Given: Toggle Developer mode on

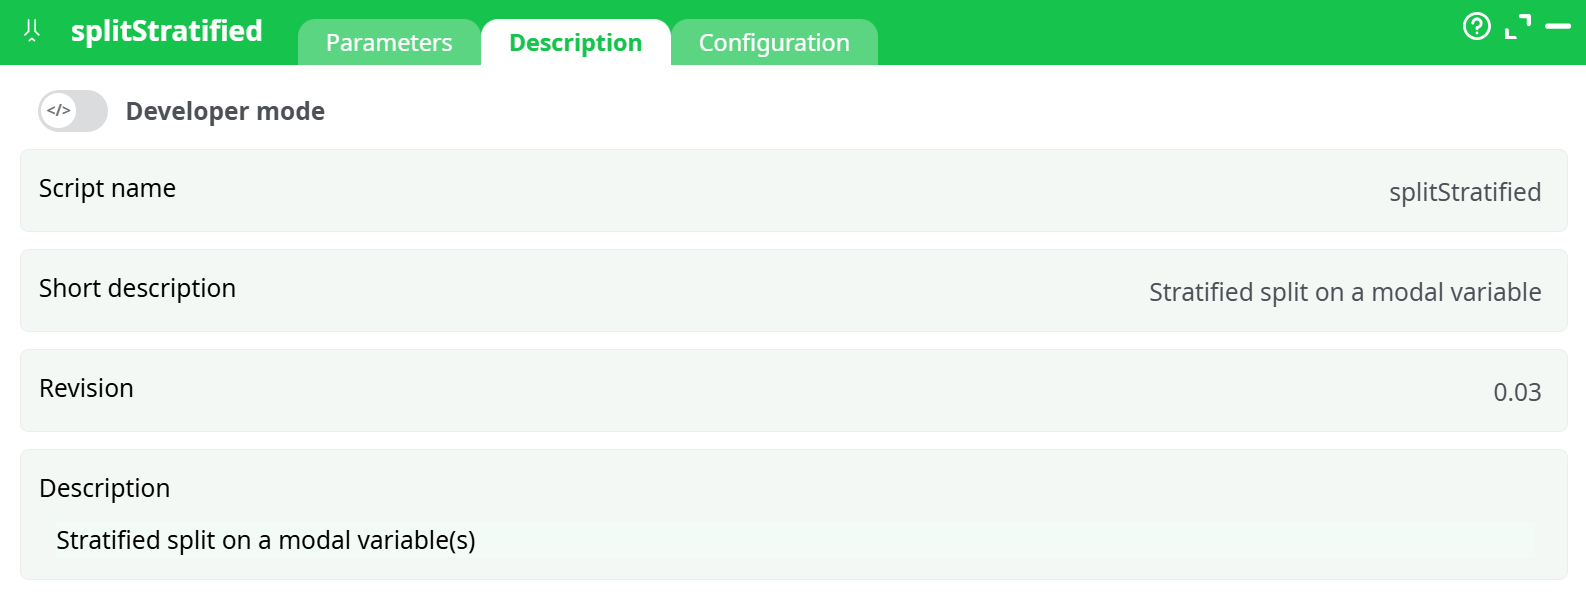Looking at the screenshot, I should [x=71, y=111].
